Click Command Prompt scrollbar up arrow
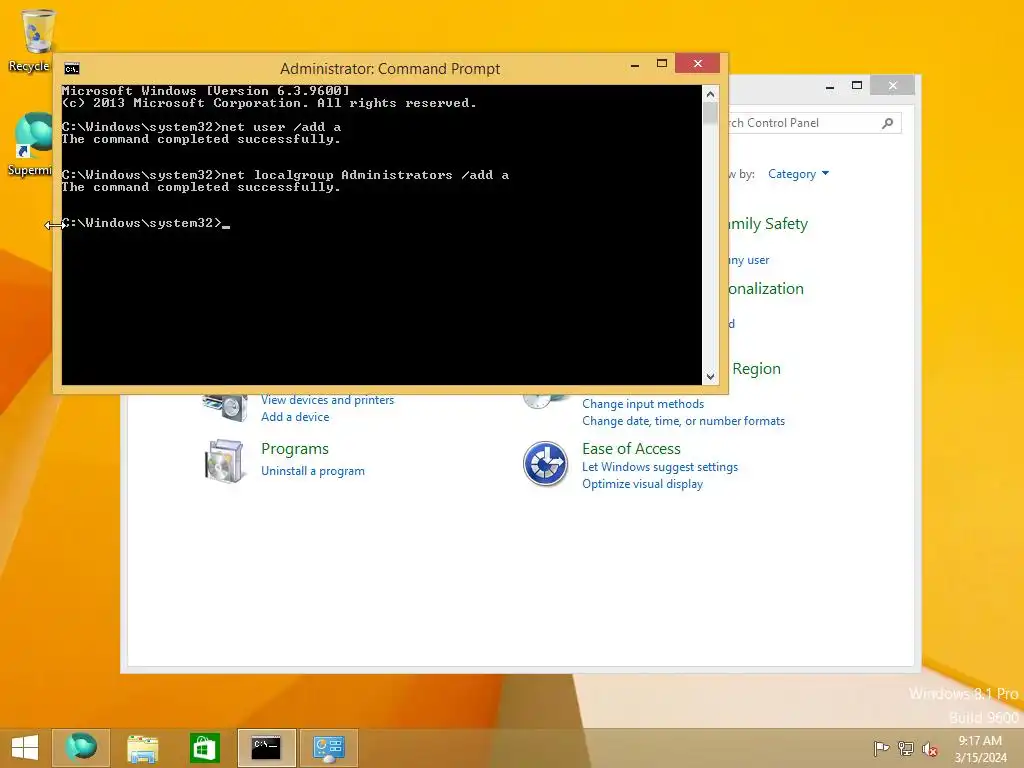The height and width of the screenshot is (768, 1024). click(711, 94)
